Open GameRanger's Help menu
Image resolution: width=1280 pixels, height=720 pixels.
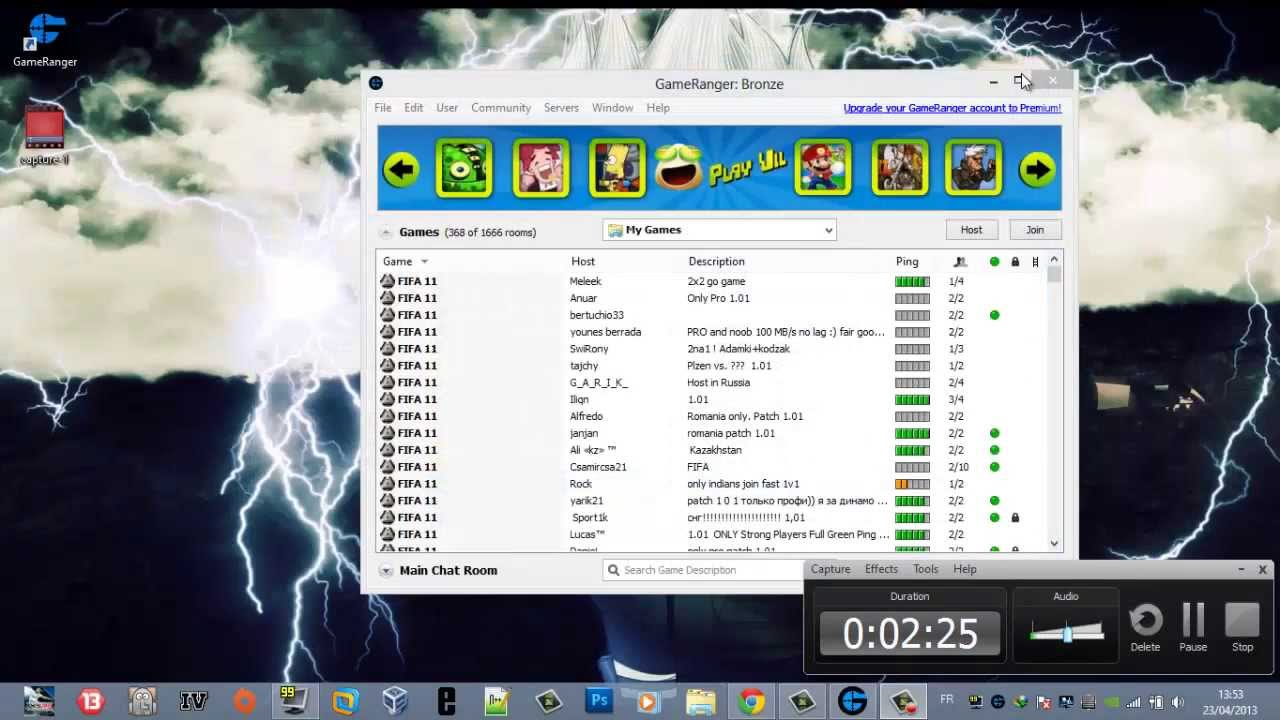(x=658, y=108)
